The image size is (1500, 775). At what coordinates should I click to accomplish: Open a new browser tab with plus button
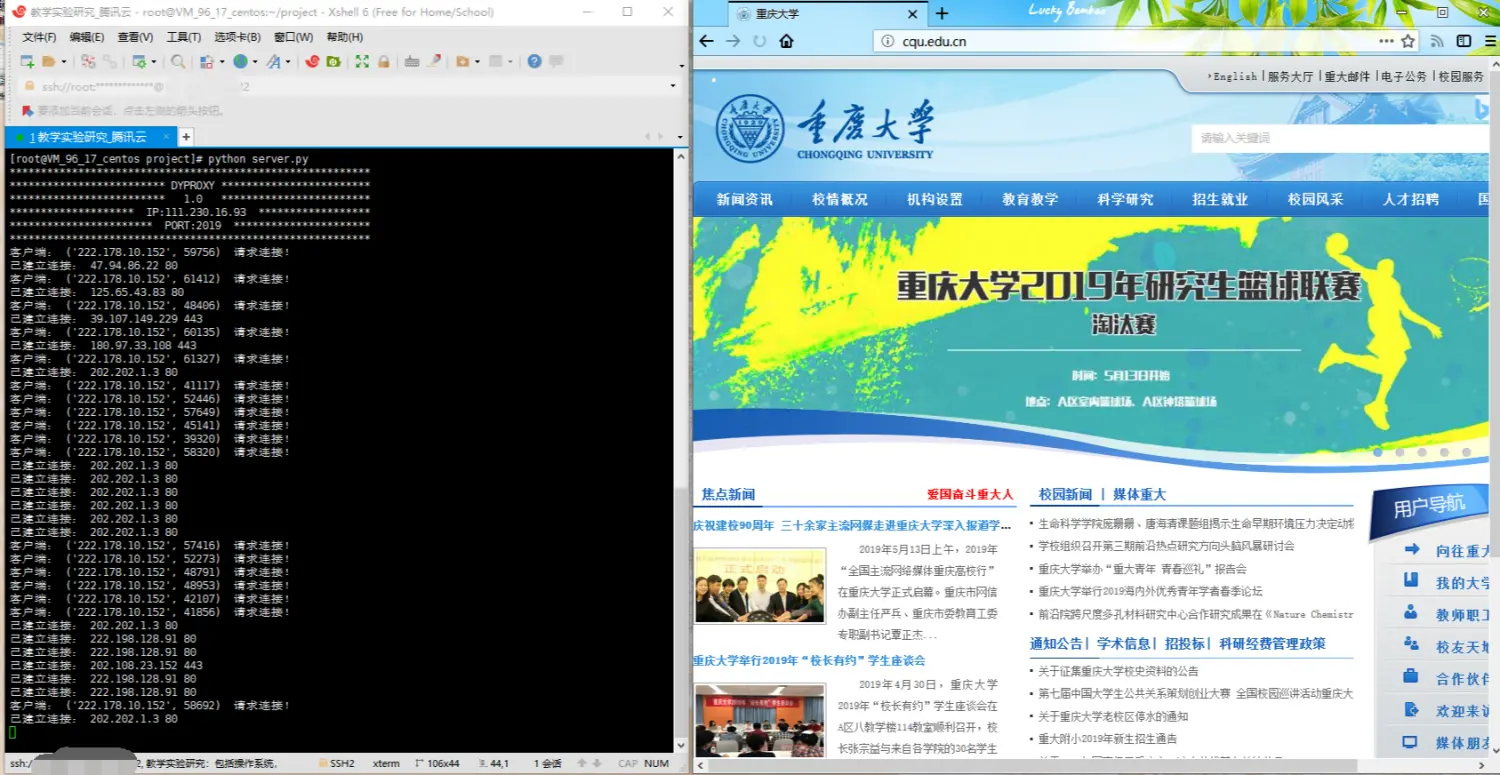pyautogui.click(x=941, y=13)
